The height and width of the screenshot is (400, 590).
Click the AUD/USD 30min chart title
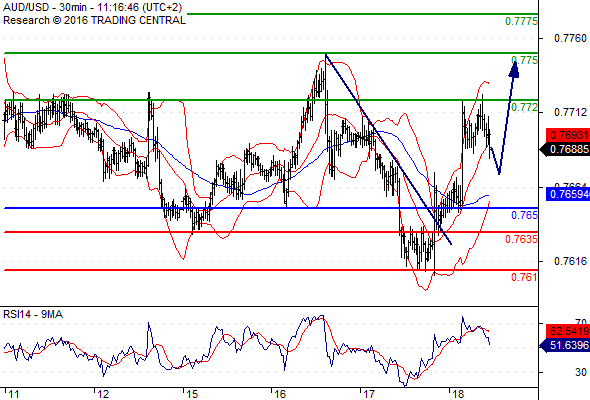click(x=93, y=7)
